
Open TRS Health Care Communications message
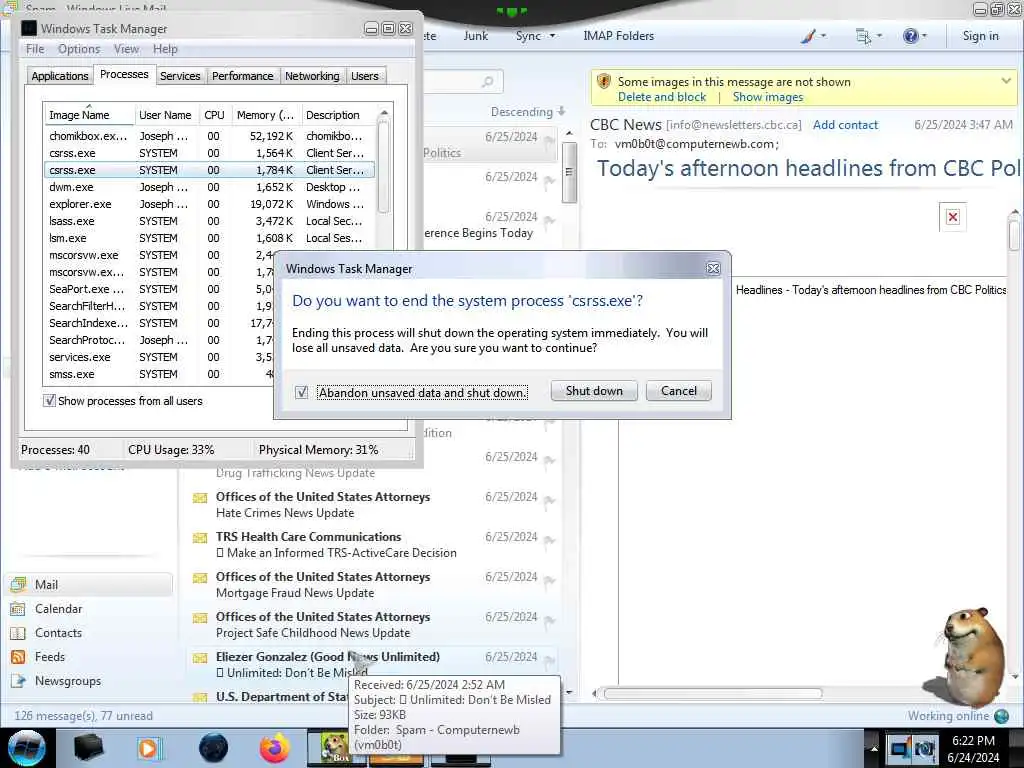[372, 545]
